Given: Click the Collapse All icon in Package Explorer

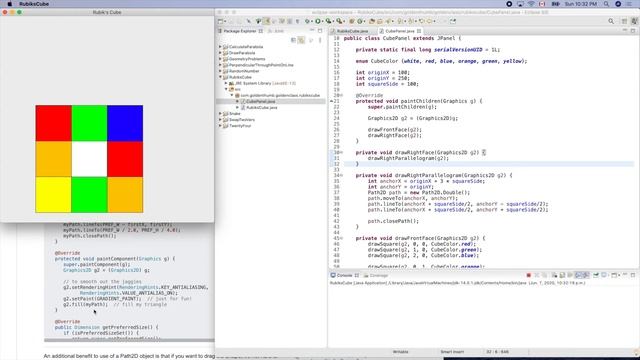Looking at the screenshot, I should pyautogui.click(x=293, y=40).
